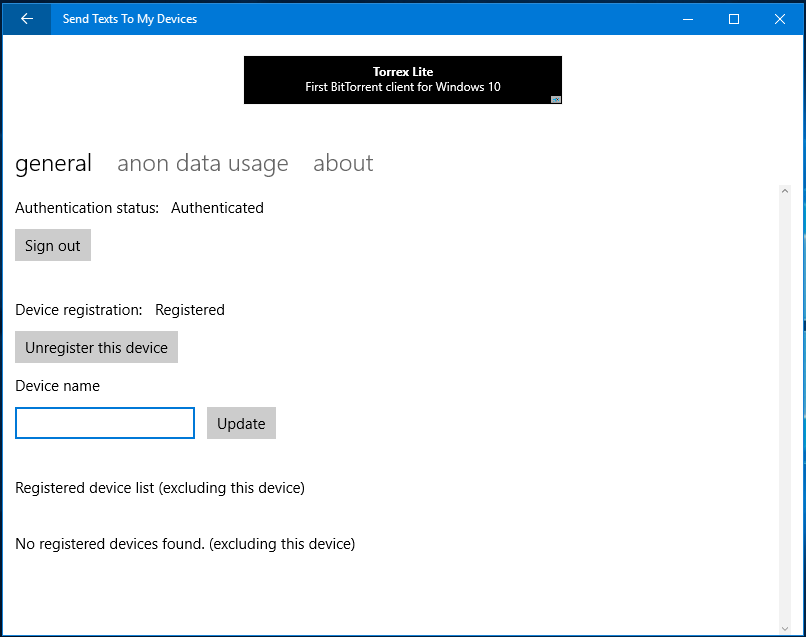Click the 'Registered device list' heading
The width and height of the screenshot is (806, 637).
160,488
